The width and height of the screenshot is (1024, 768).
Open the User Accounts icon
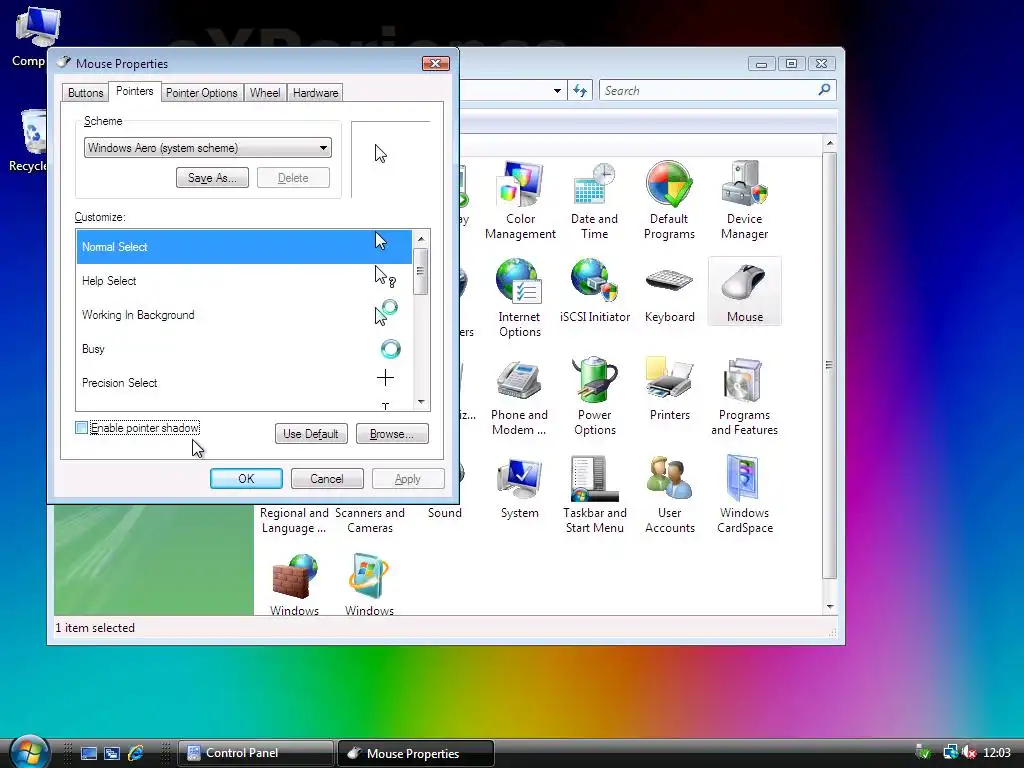pyautogui.click(x=669, y=494)
